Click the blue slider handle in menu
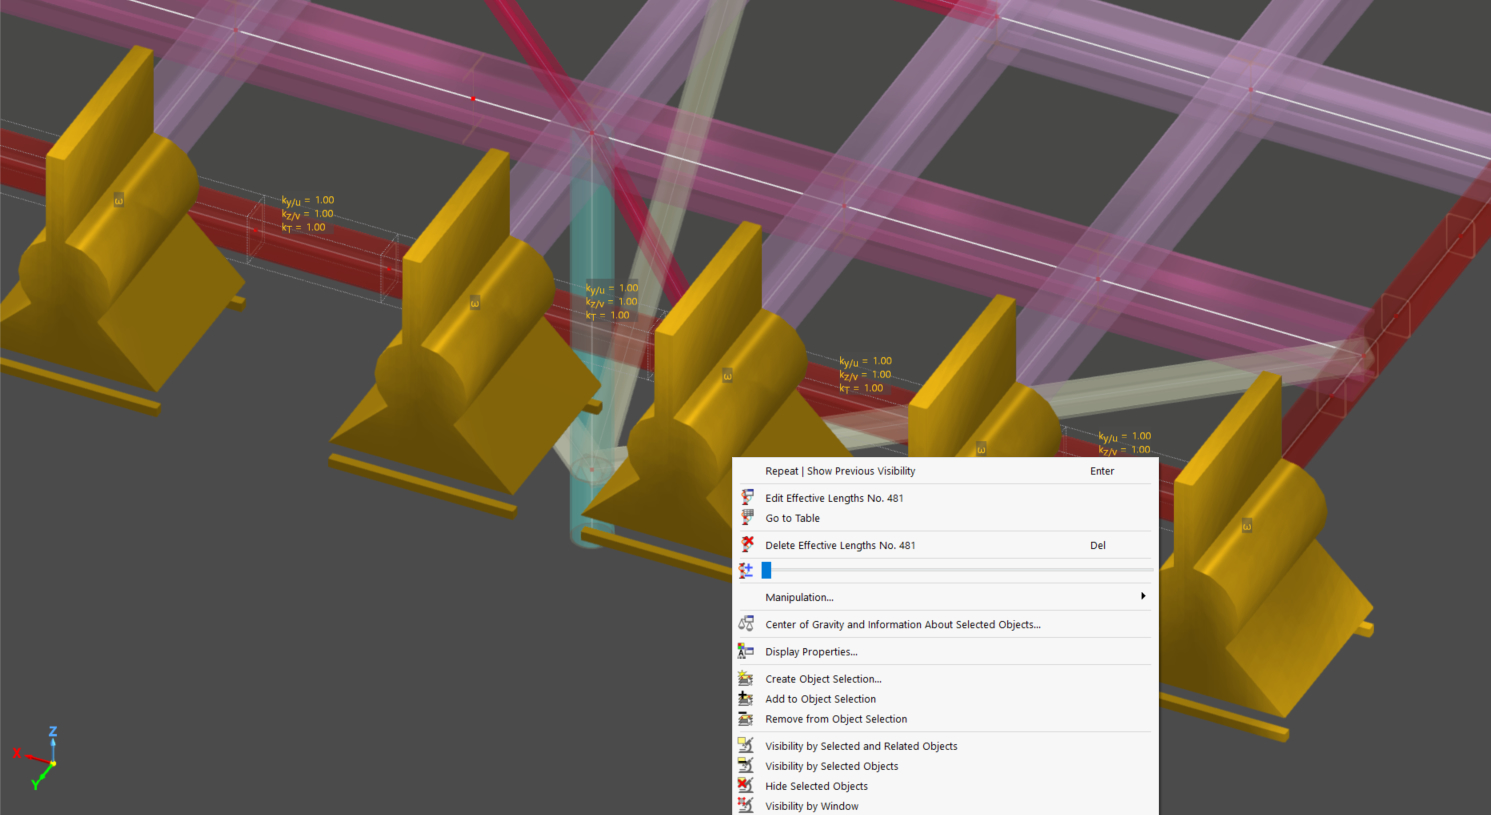This screenshot has width=1491, height=815. 766,570
